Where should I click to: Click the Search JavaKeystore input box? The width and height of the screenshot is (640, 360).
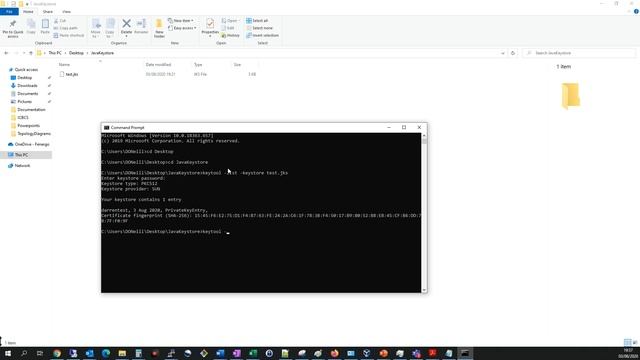pos(579,53)
